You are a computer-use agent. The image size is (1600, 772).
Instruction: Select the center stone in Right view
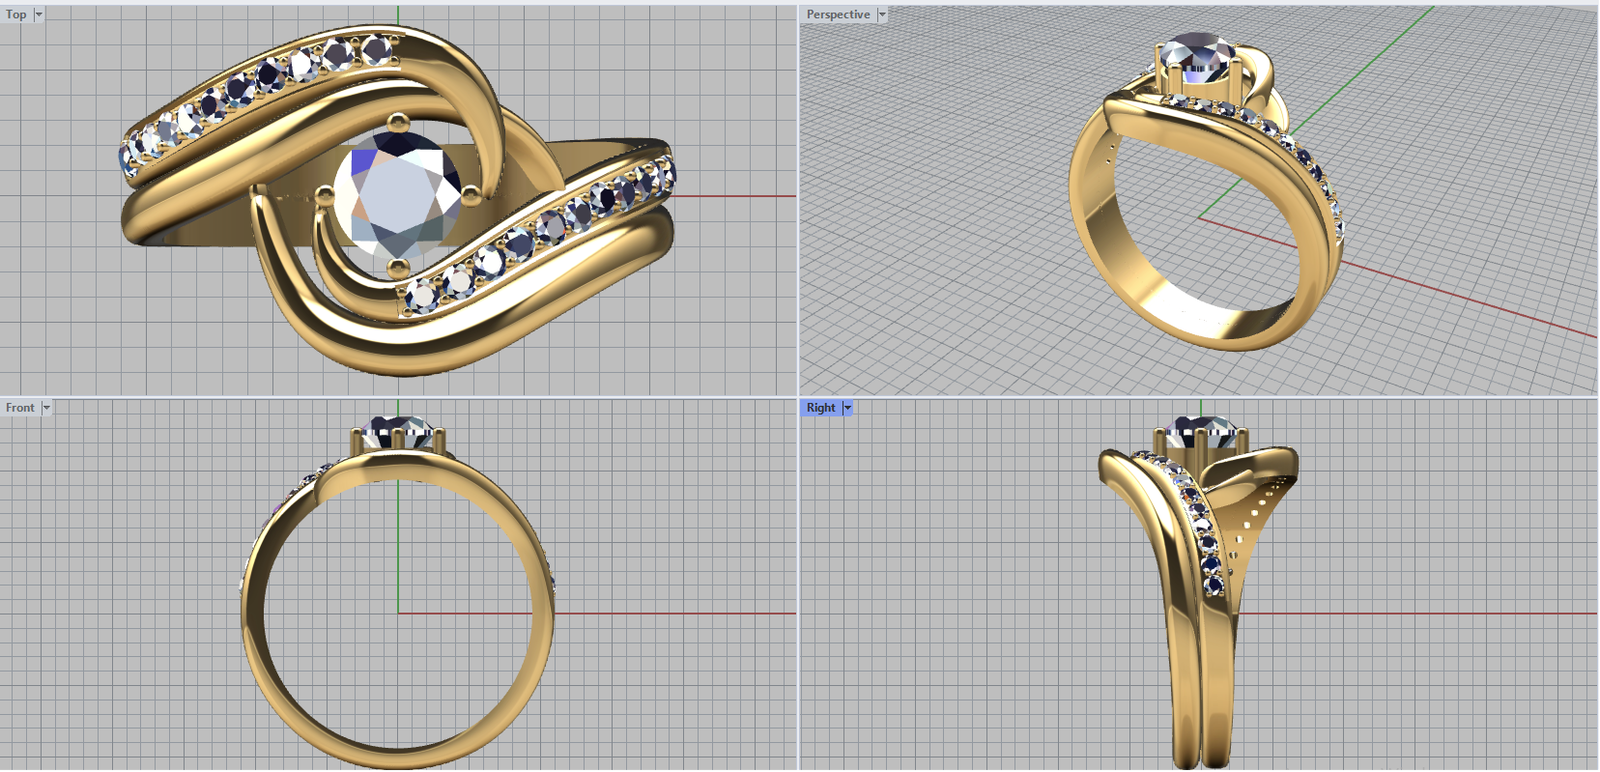(1202, 433)
